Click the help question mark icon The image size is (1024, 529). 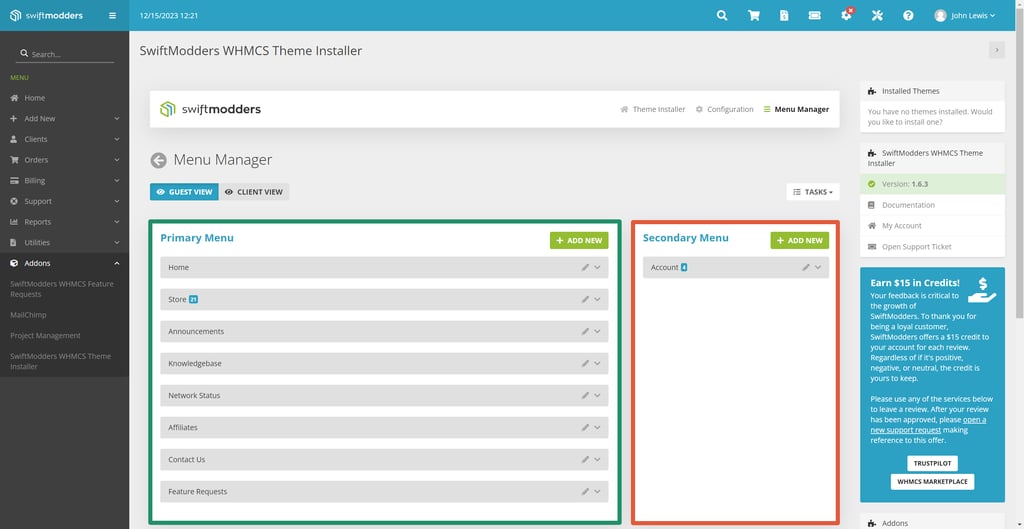coord(908,16)
